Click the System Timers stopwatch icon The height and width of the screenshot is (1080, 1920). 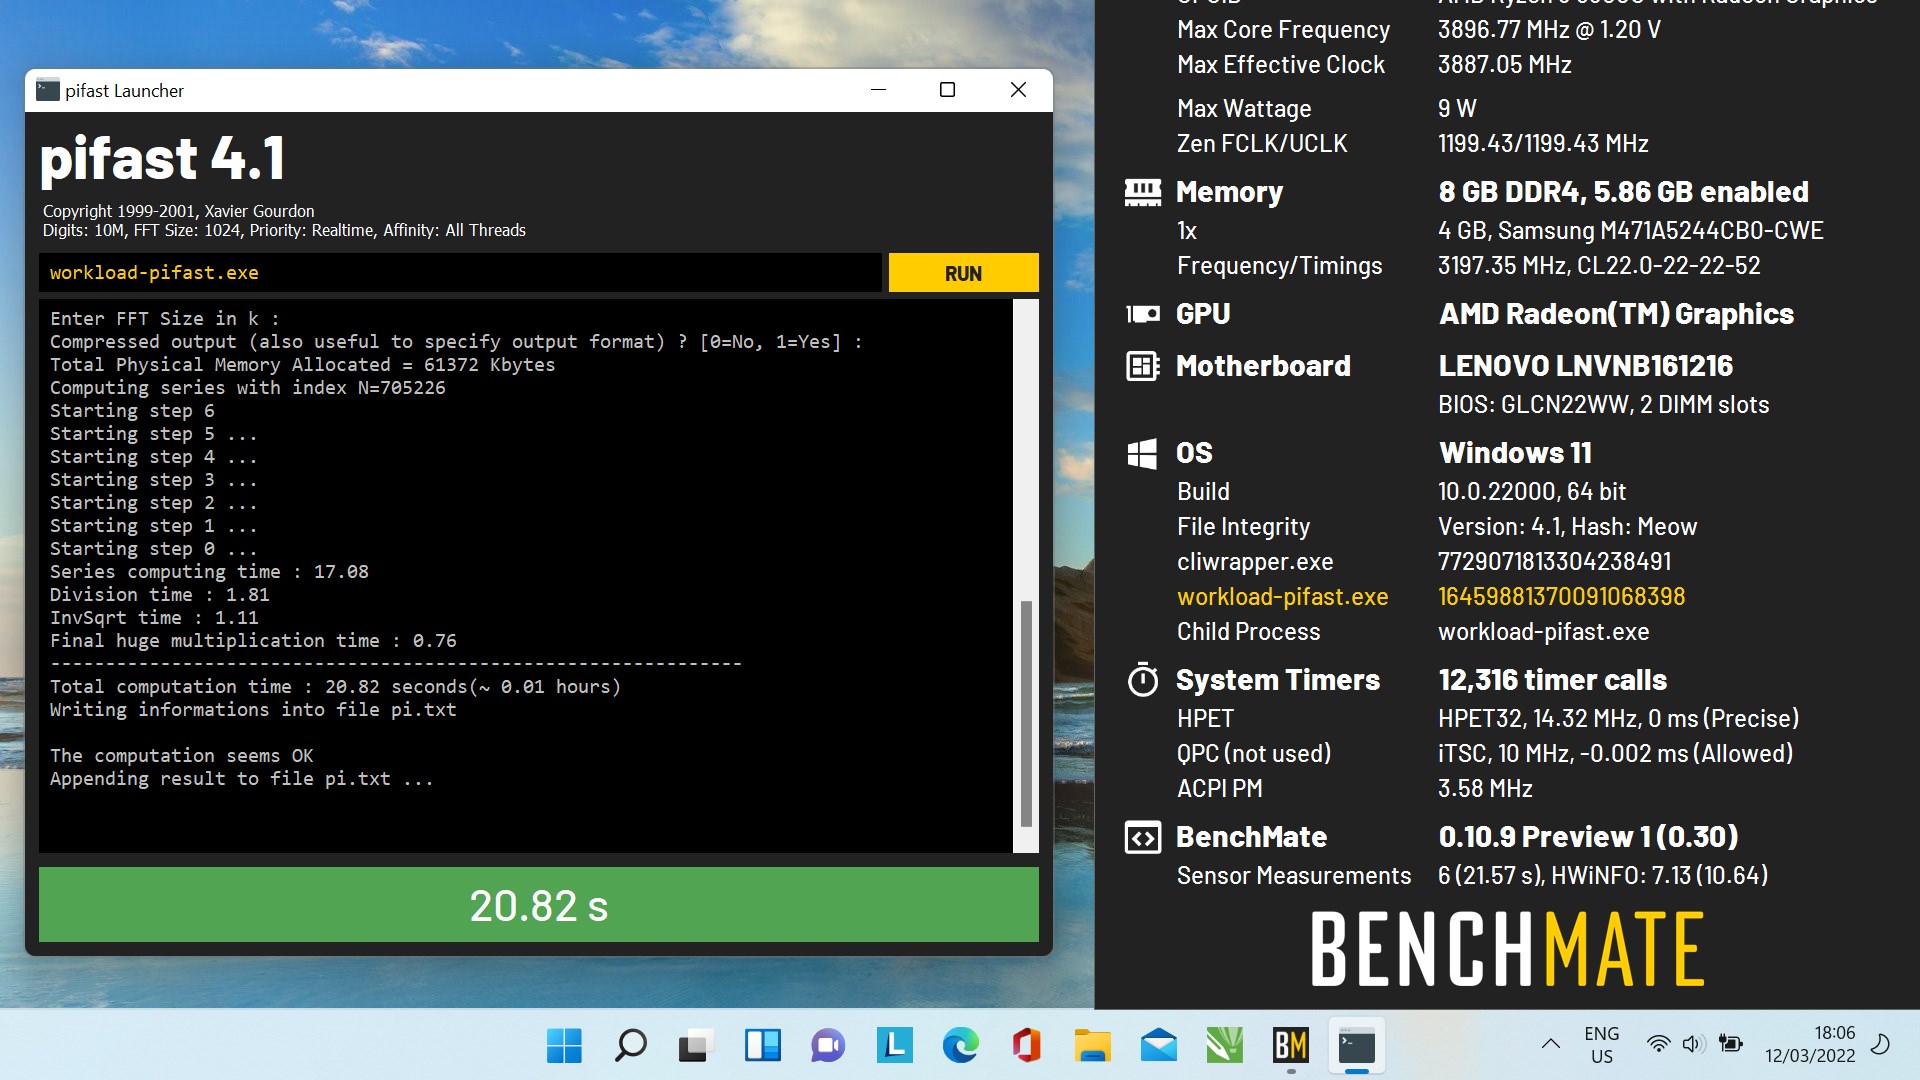(x=1142, y=680)
